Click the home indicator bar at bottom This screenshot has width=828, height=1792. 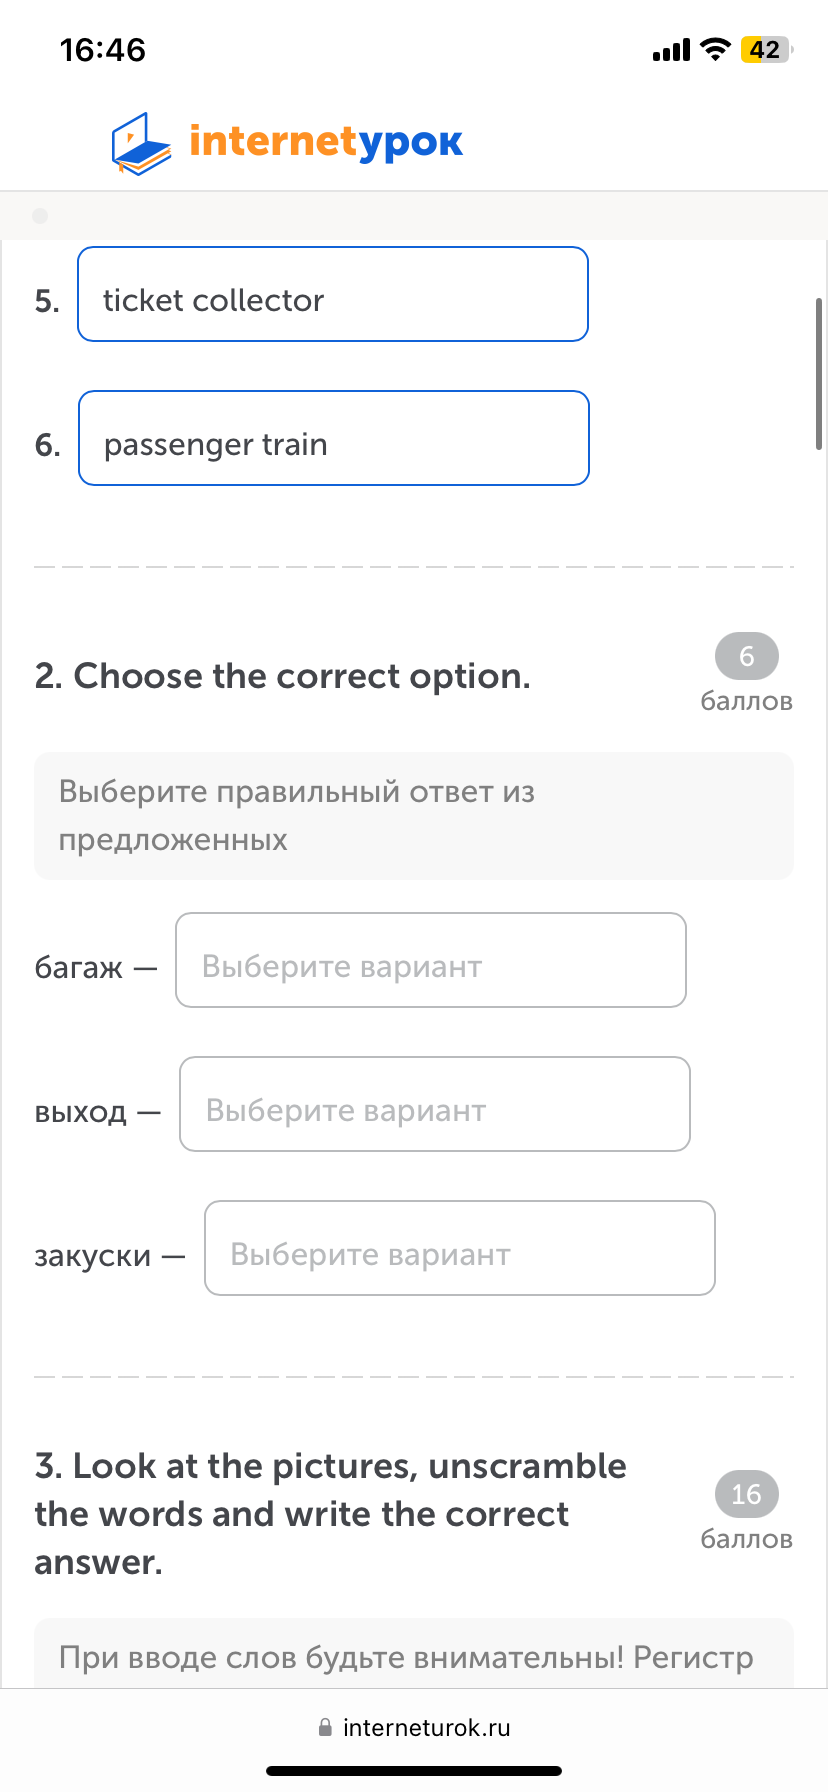(414, 1771)
